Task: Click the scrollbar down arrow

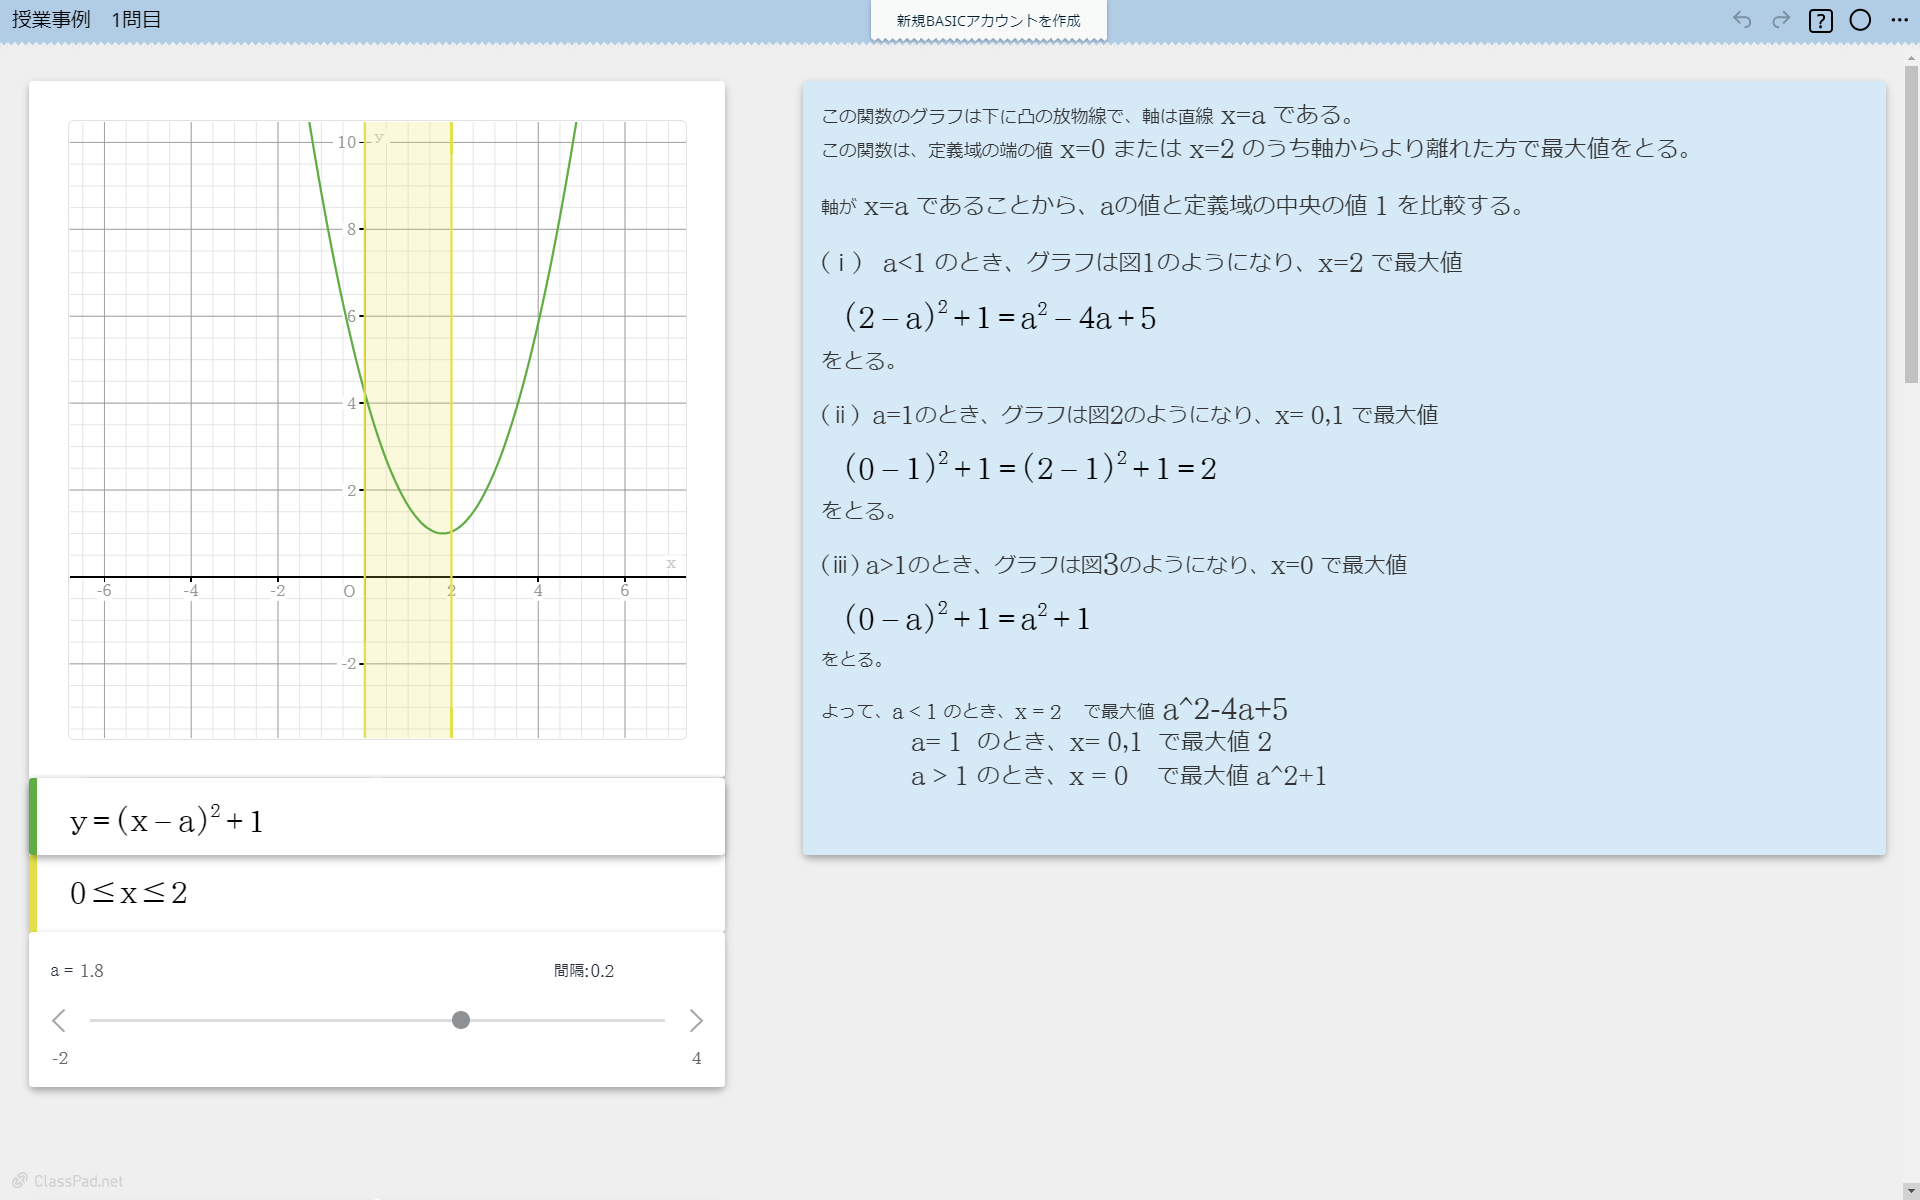Action: click(x=1911, y=1191)
